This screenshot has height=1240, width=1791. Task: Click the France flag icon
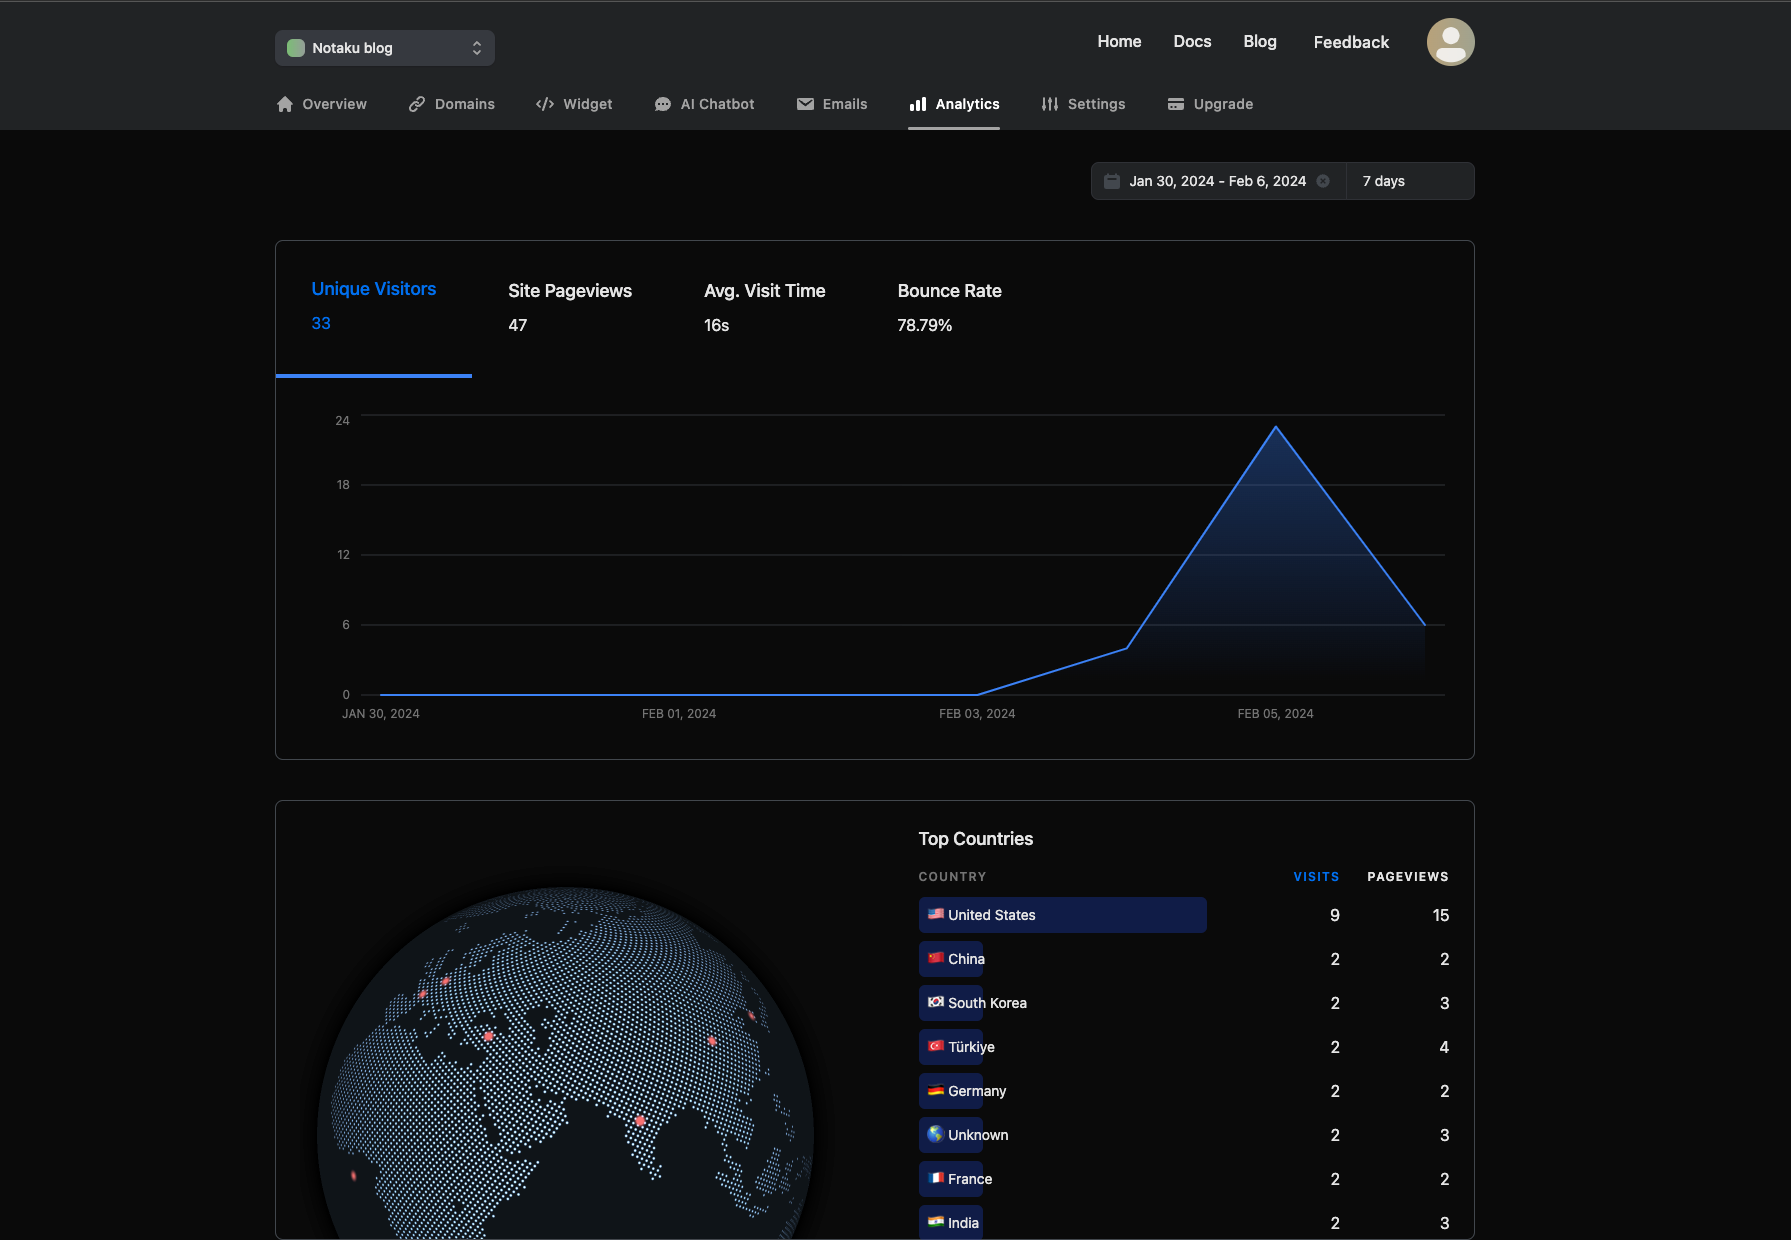point(936,1178)
